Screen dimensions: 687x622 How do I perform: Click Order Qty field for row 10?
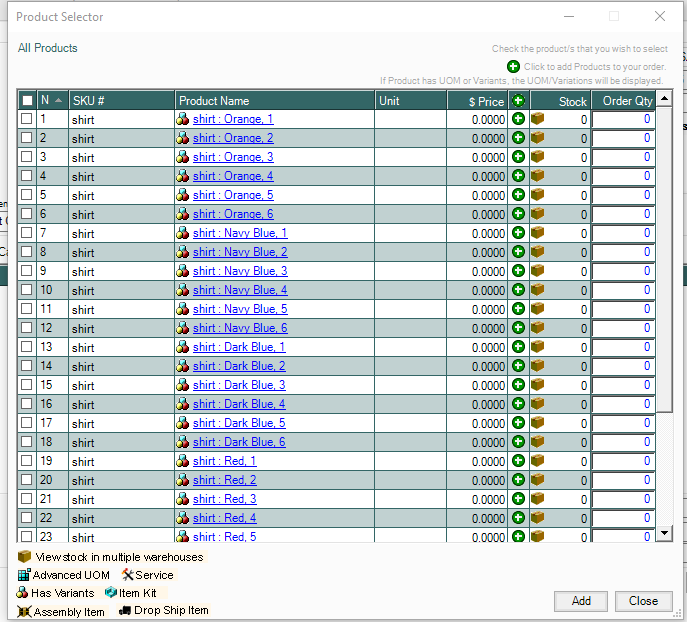click(x=622, y=290)
